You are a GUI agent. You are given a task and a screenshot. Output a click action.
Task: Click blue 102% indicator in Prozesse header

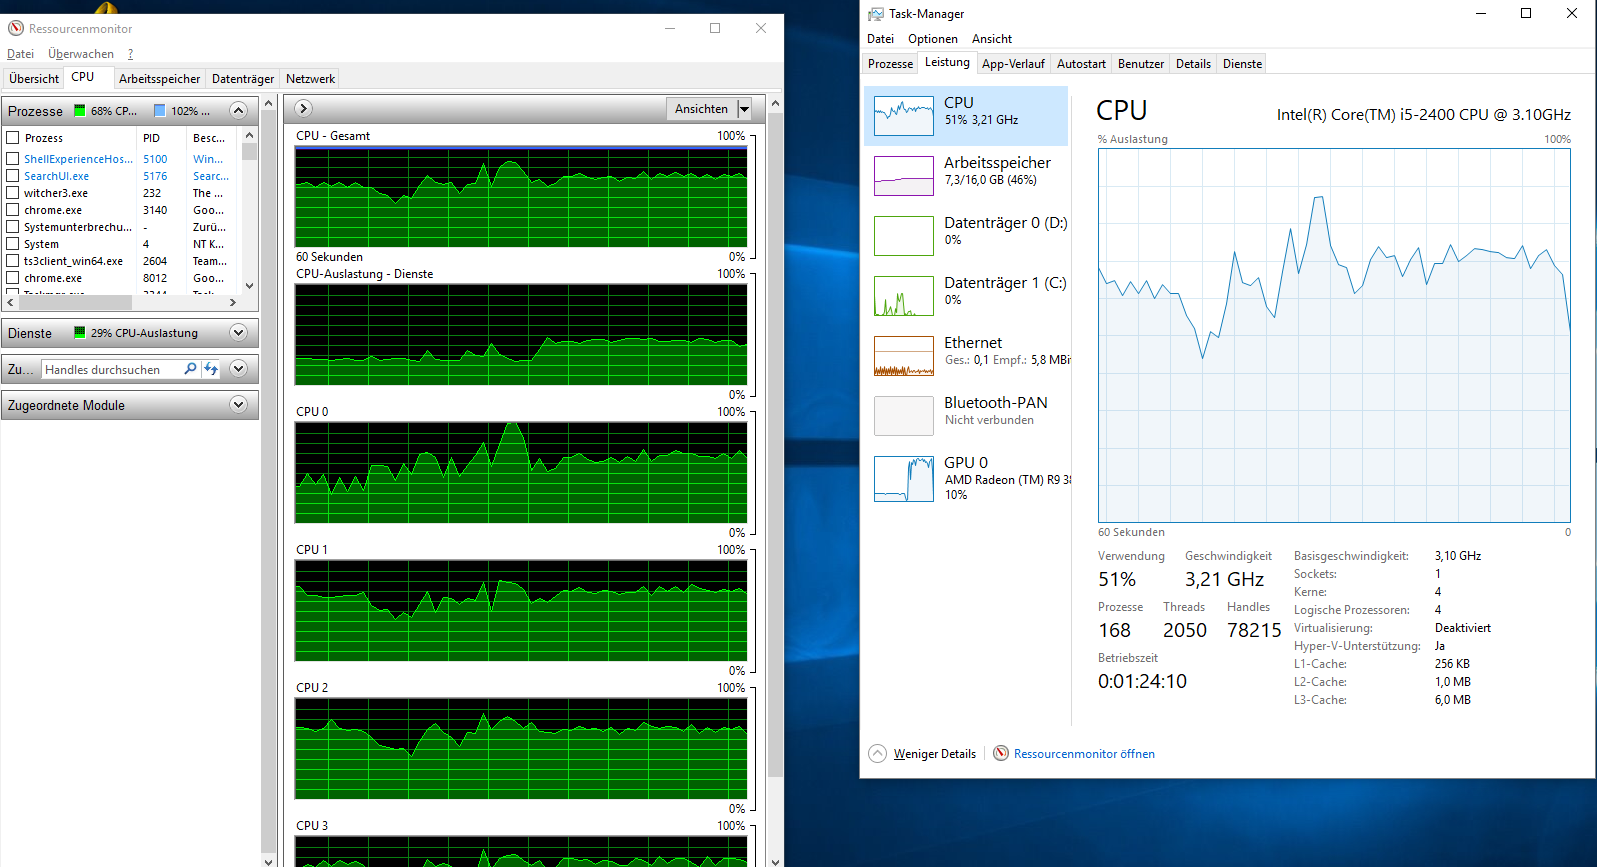160,111
